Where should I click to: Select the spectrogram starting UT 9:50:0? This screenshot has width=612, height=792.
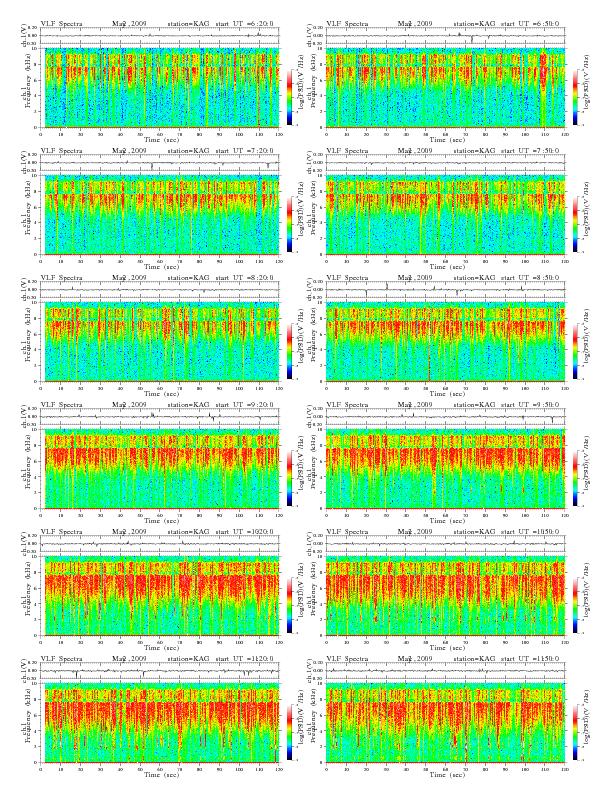pos(445,469)
